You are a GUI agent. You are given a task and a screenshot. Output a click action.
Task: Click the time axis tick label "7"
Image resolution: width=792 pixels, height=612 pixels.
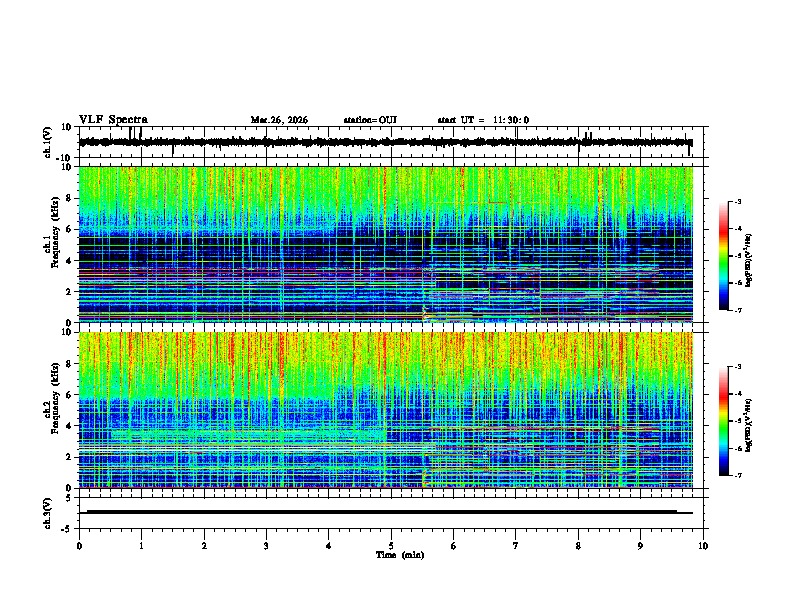click(516, 546)
